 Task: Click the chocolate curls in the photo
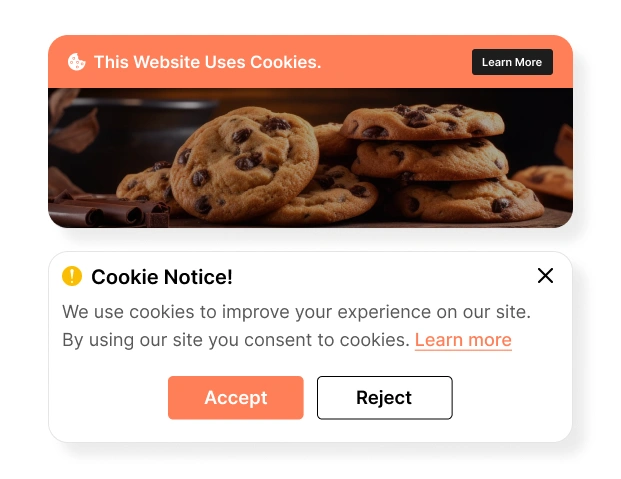point(109,210)
